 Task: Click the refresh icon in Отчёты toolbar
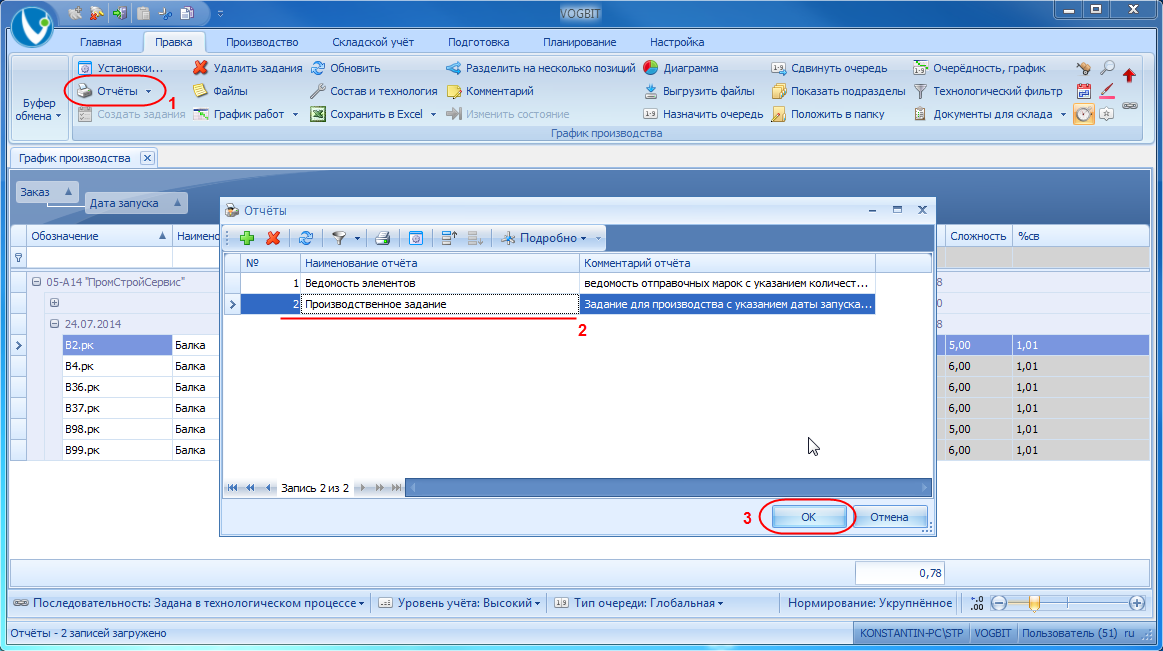tap(306, 238)
